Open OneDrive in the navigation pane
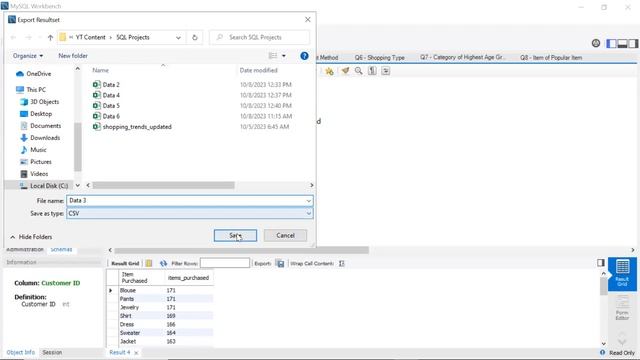This screenshot has height=360, width=640. click(33, 74)
